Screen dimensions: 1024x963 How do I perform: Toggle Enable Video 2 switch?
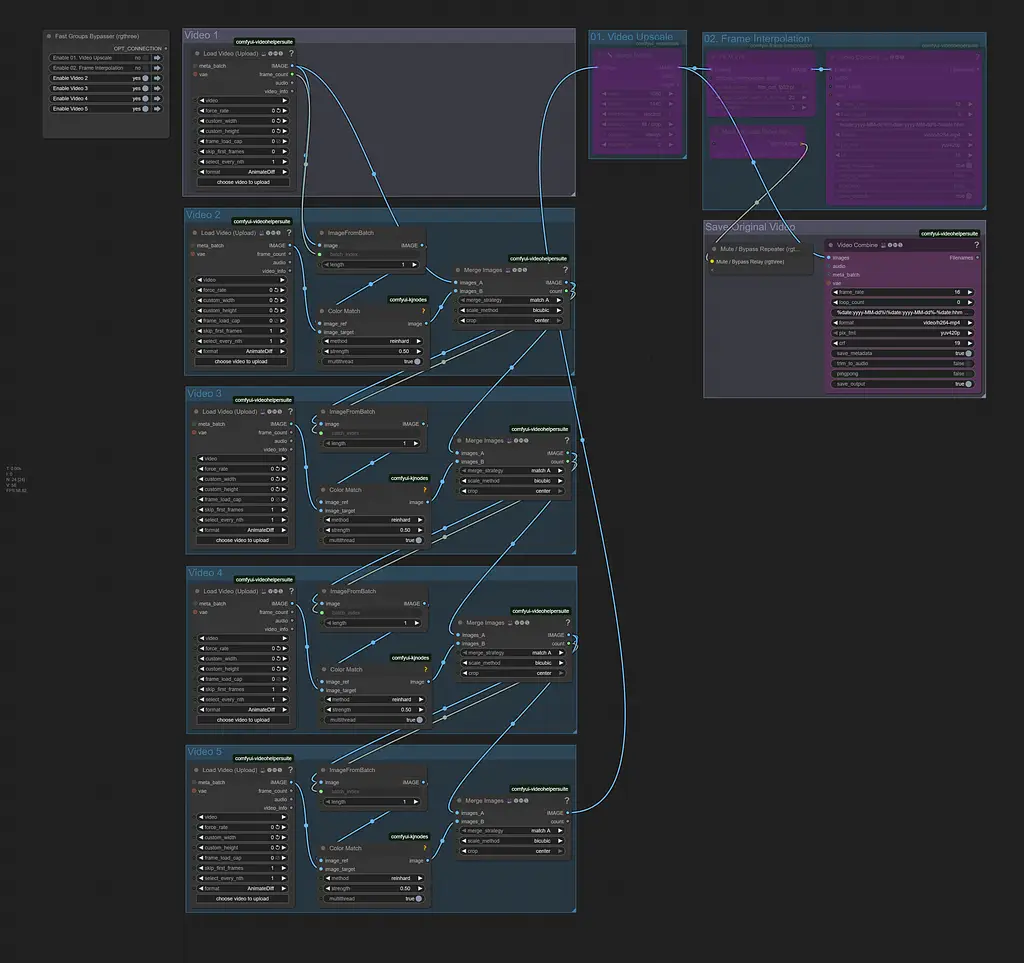click(x=146, y=78)
